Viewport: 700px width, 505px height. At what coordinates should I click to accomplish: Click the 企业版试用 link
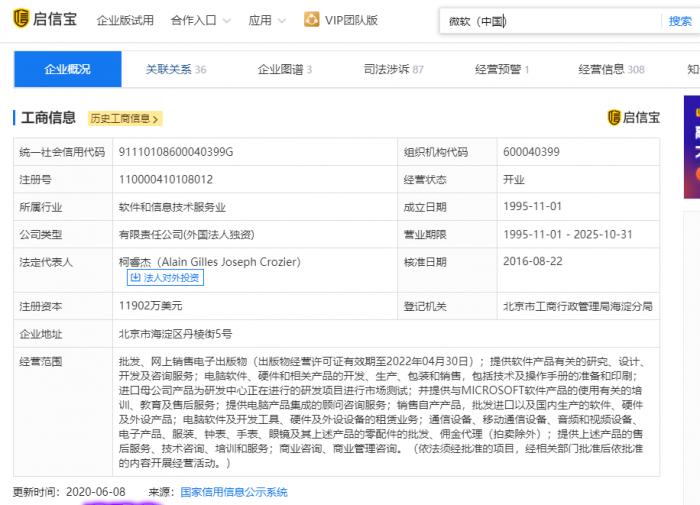coord(125,20)
